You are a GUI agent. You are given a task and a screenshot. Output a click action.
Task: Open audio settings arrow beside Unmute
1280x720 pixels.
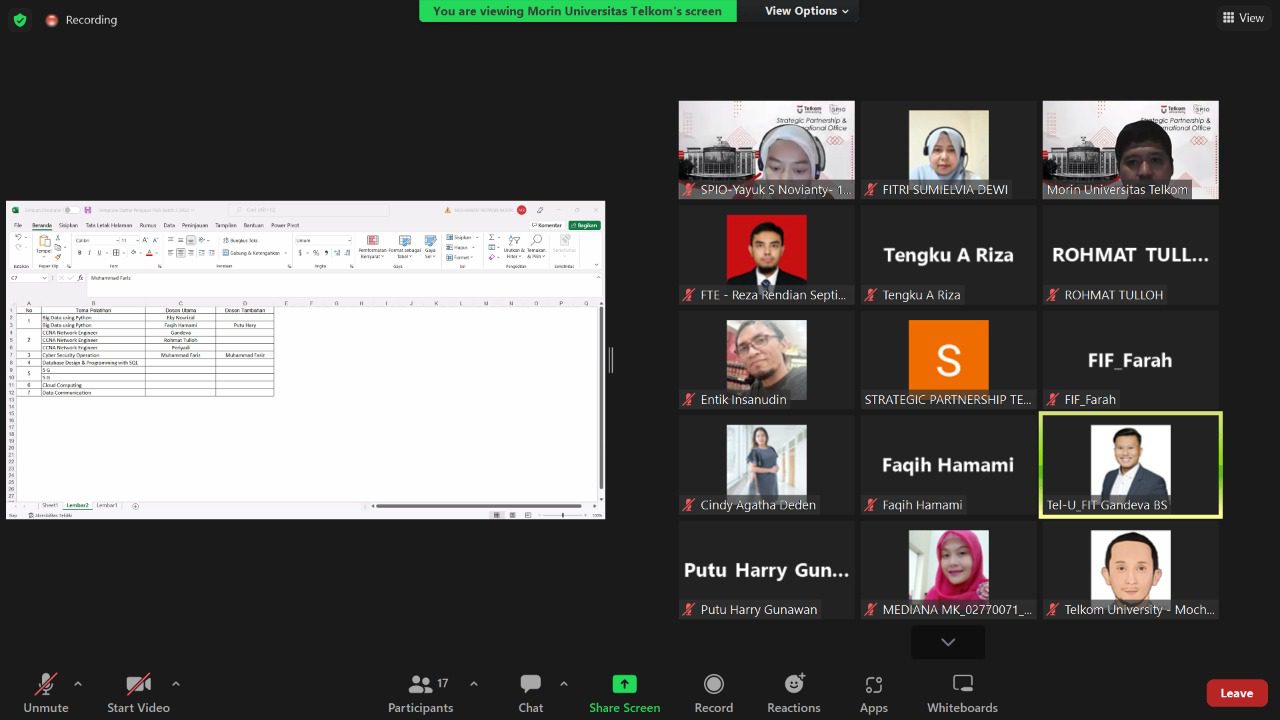(x=78, y=684)
